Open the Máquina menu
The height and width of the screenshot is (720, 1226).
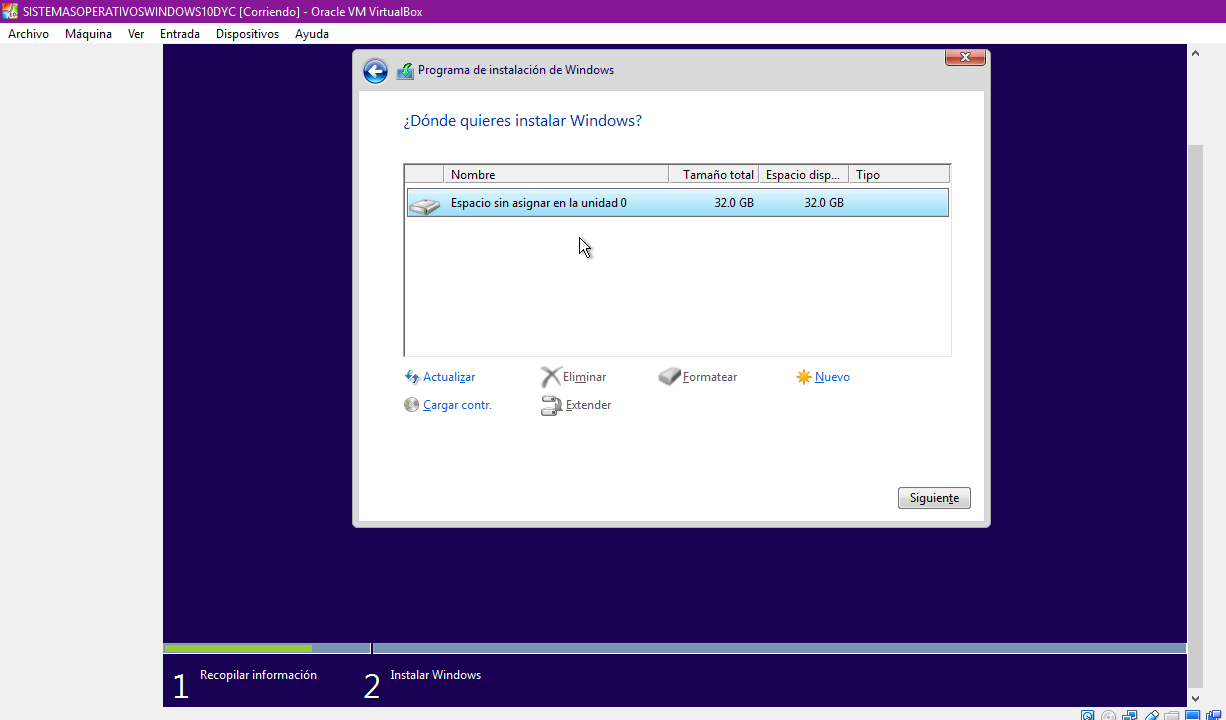[88, 33]
